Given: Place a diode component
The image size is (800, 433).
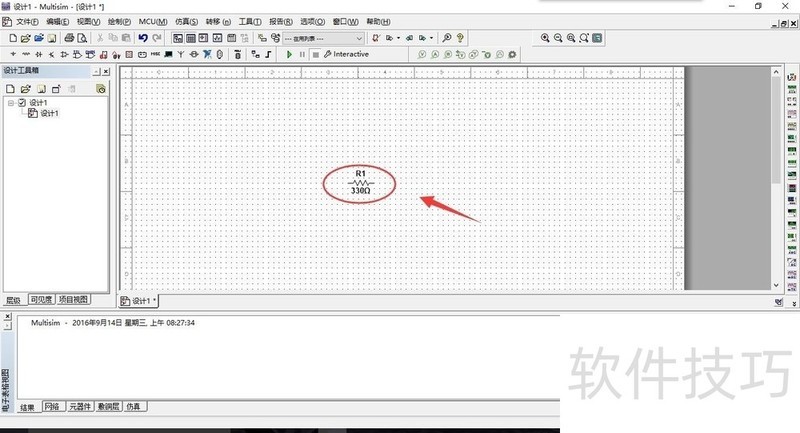Looking at the screenshot, I should (x=39, y=54).
